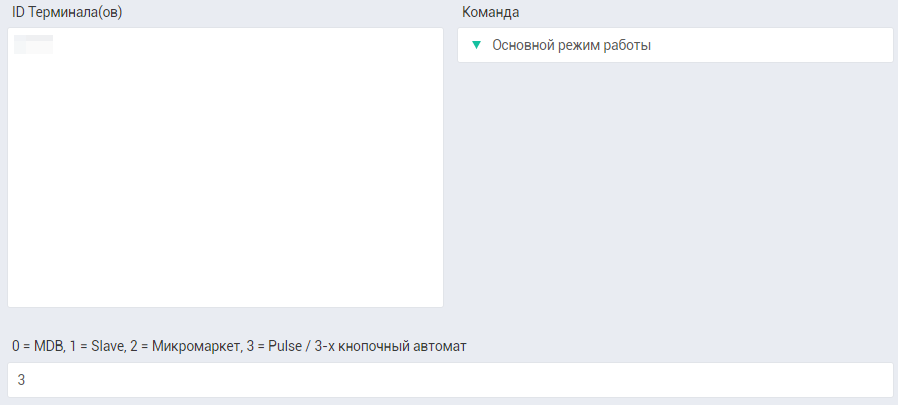Click the 'ID Терминала(ов)' label

[x=67, y=12]
